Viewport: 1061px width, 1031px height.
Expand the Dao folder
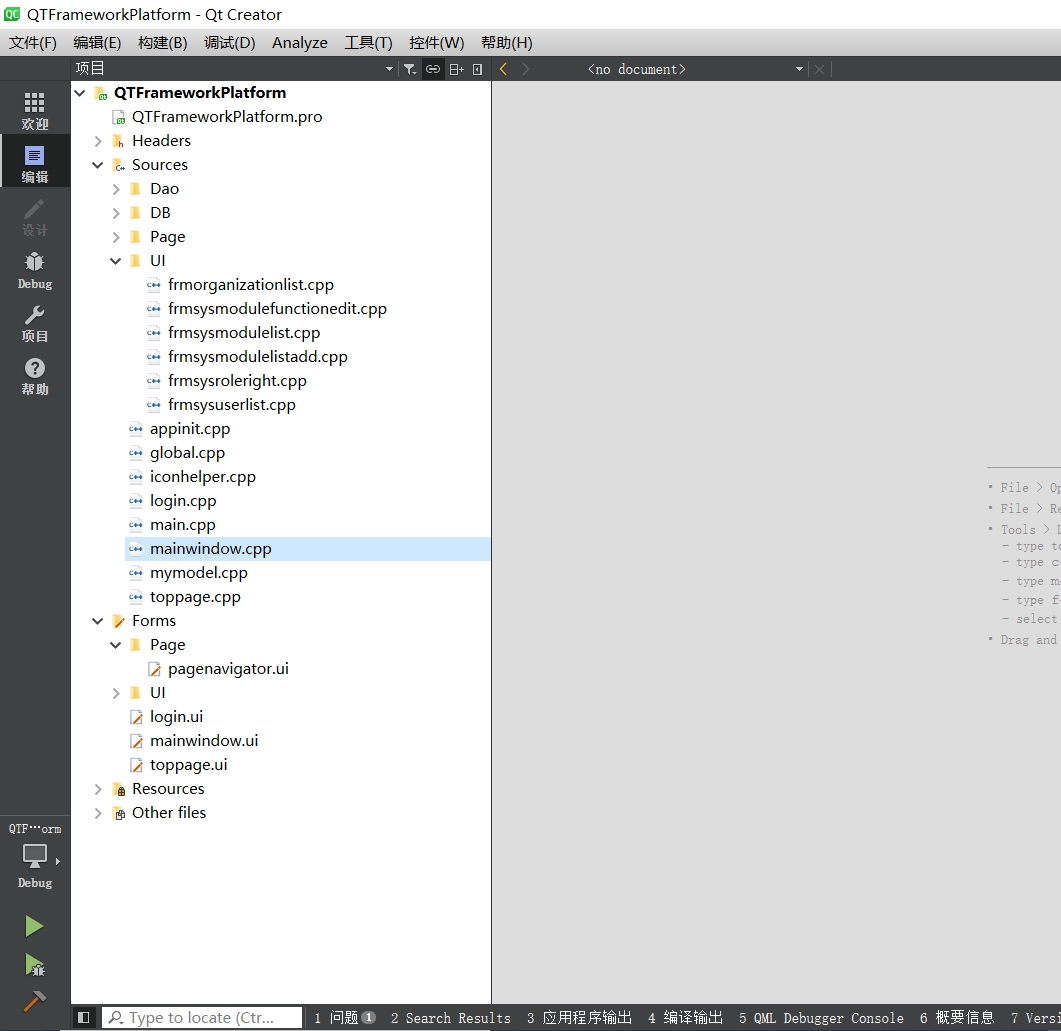[116, 189]
